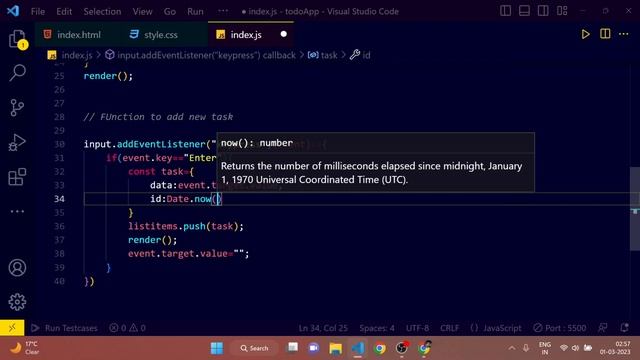The height and width of the screenshot is (360, 640).
Task: Click line number 34 in gutter
Action: tap(59, 199)
